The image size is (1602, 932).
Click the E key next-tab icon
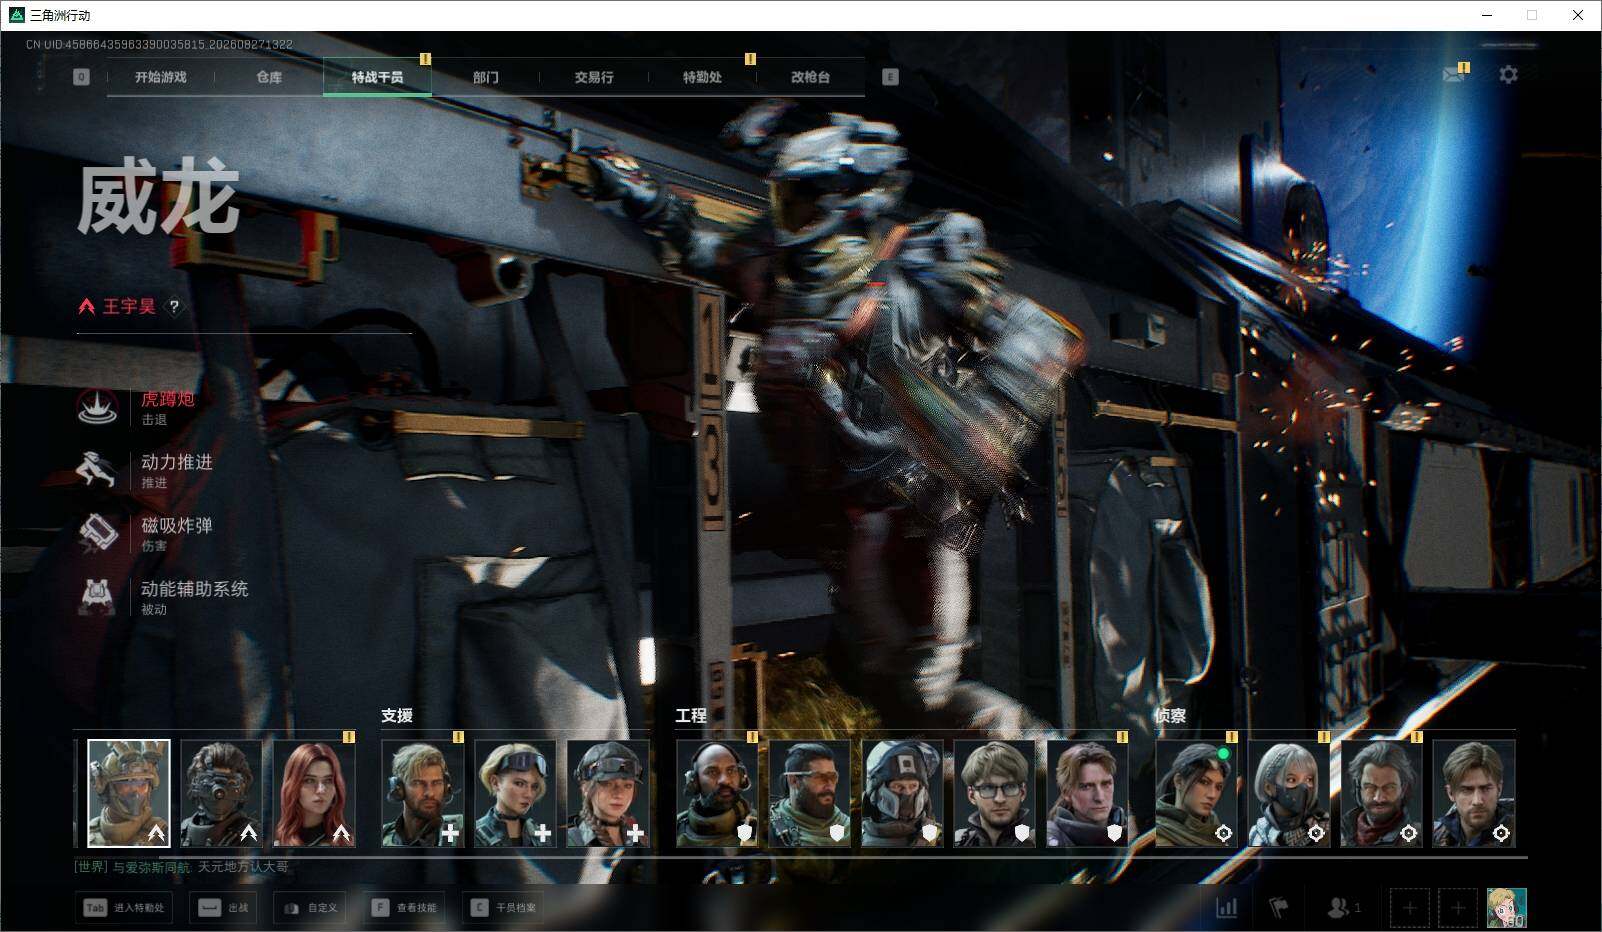pos(890,77)
